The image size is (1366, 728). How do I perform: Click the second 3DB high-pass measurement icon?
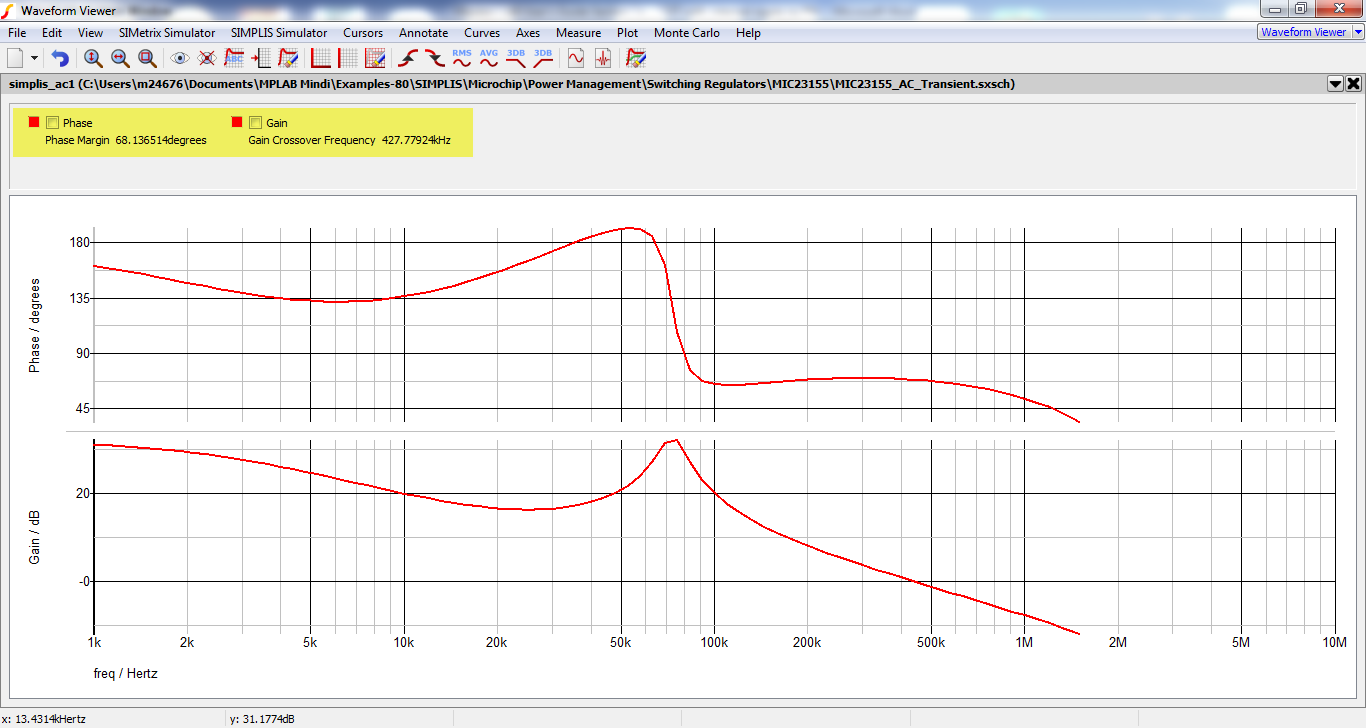pos(543,58)
